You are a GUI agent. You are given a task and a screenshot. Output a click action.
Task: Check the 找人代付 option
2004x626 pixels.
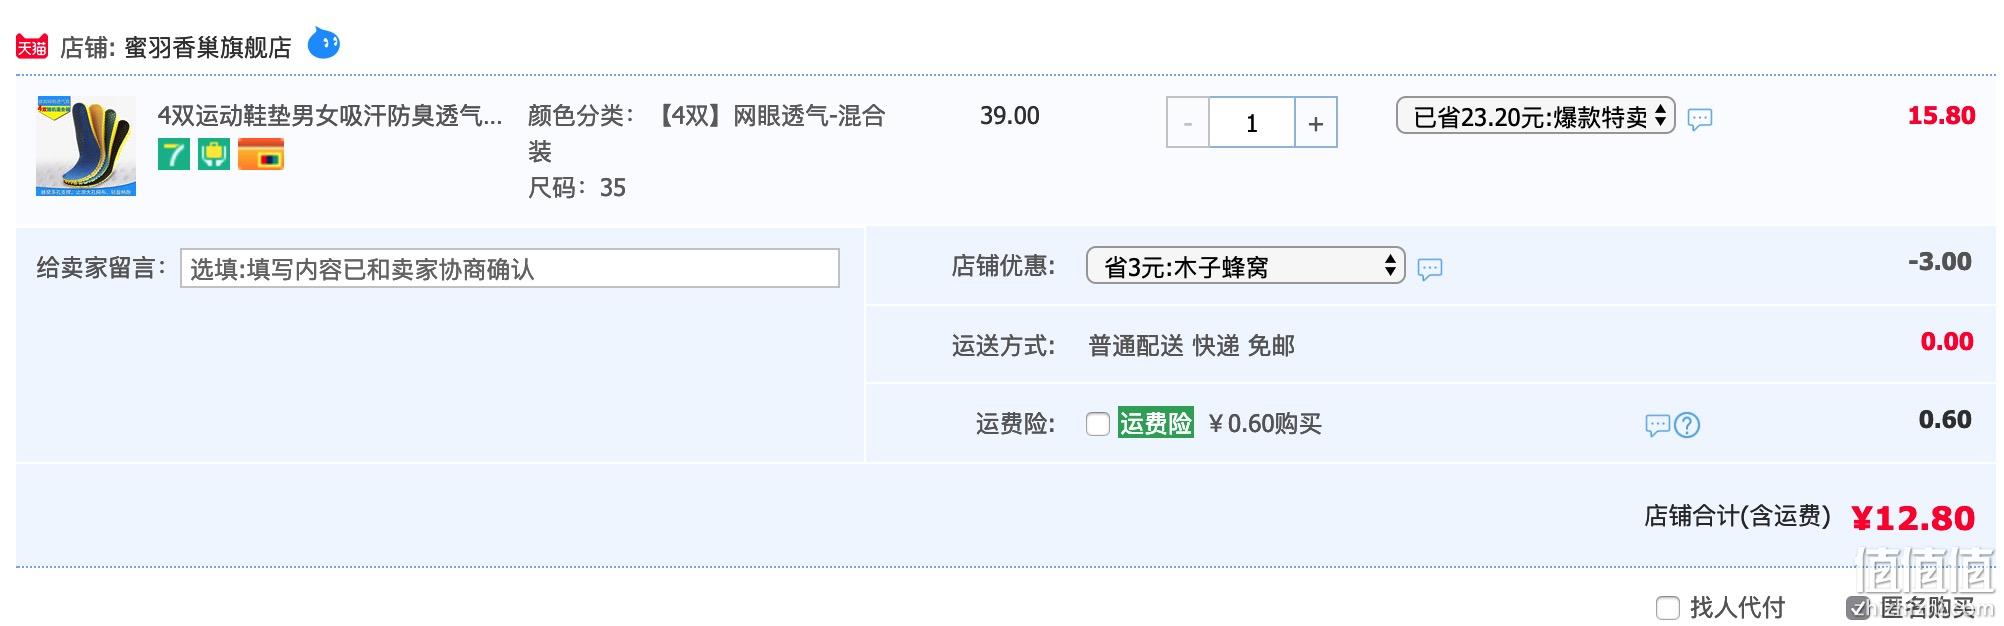[x=1668, y=607]
